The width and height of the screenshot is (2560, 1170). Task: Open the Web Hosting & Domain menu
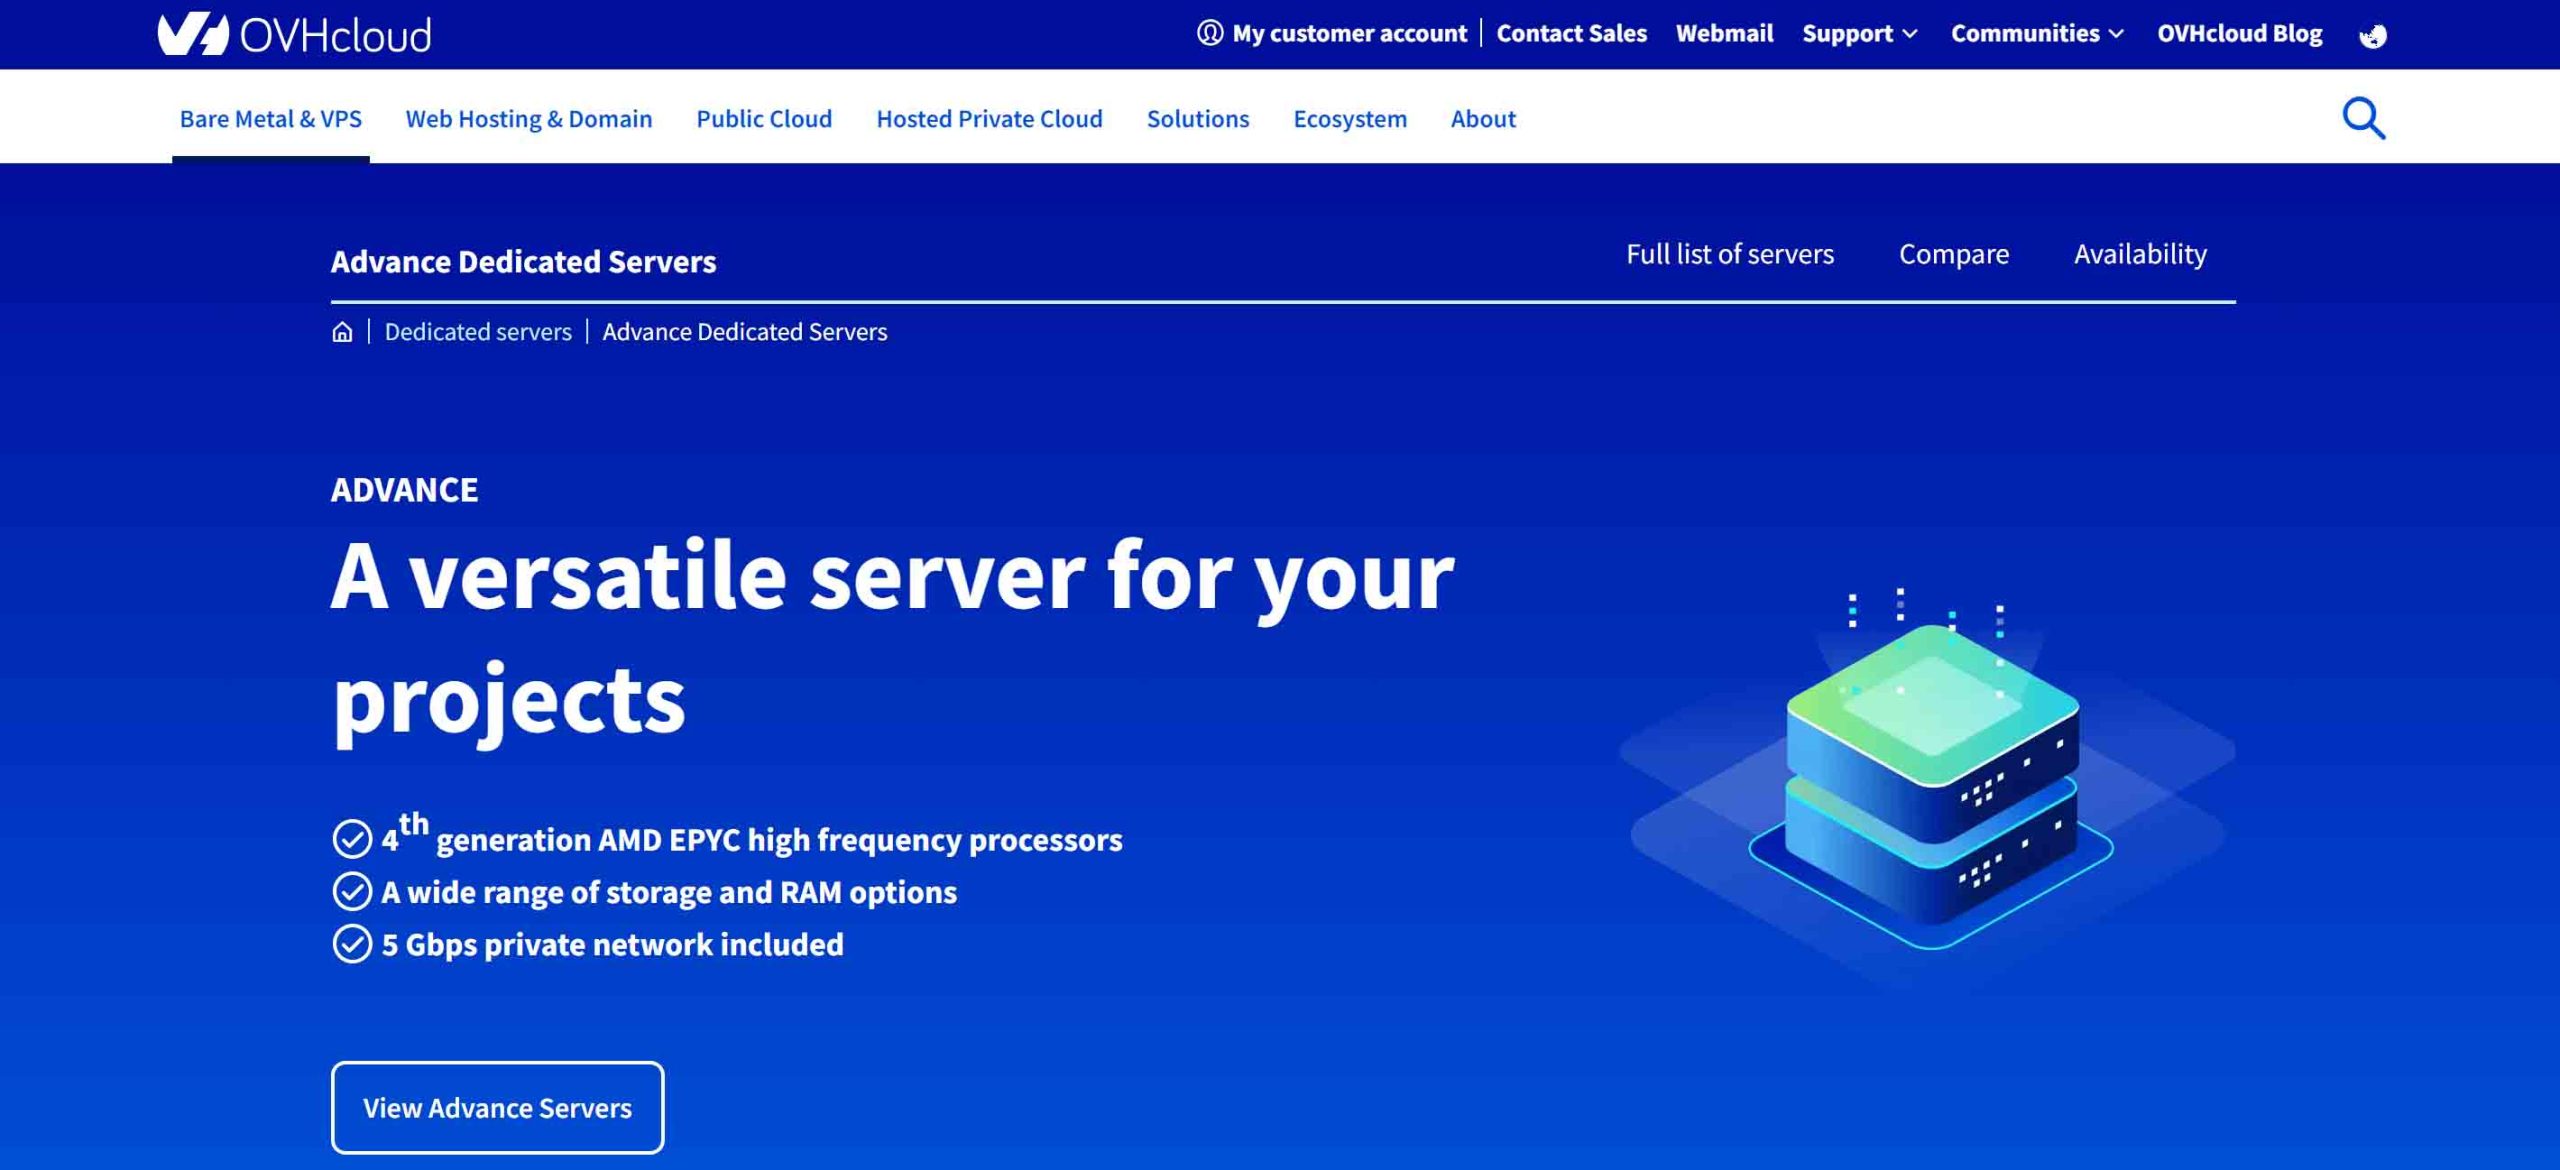click(529, 118)
